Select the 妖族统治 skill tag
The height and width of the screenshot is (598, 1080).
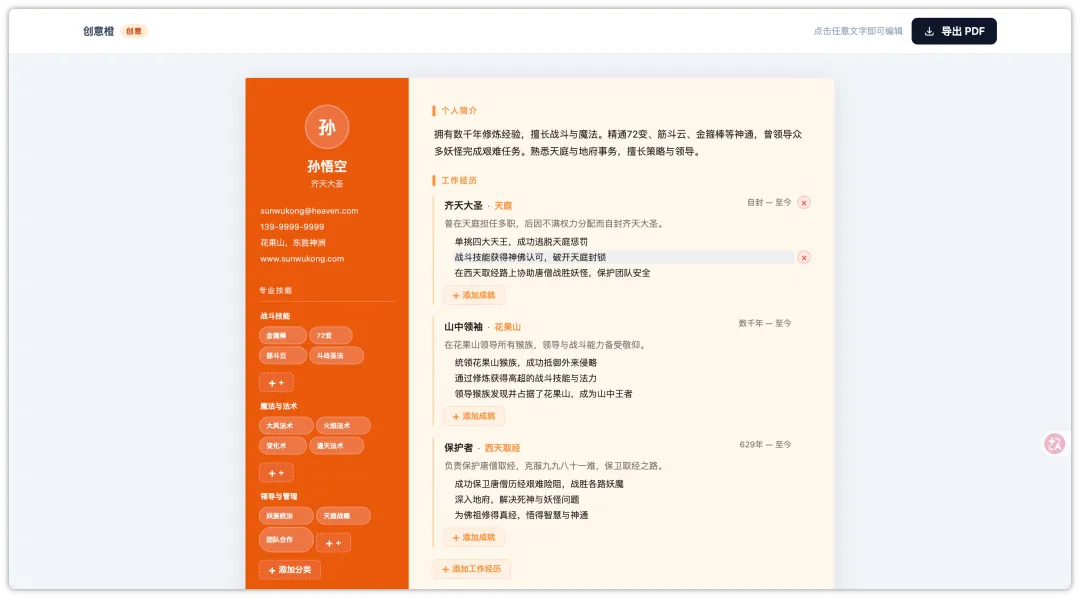[x=286, y=516]
